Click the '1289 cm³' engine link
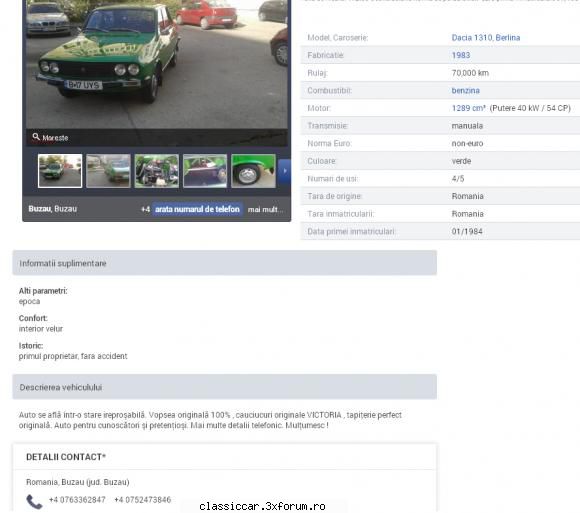The width and height of the screenshot is (580, 513). (468, 108)
